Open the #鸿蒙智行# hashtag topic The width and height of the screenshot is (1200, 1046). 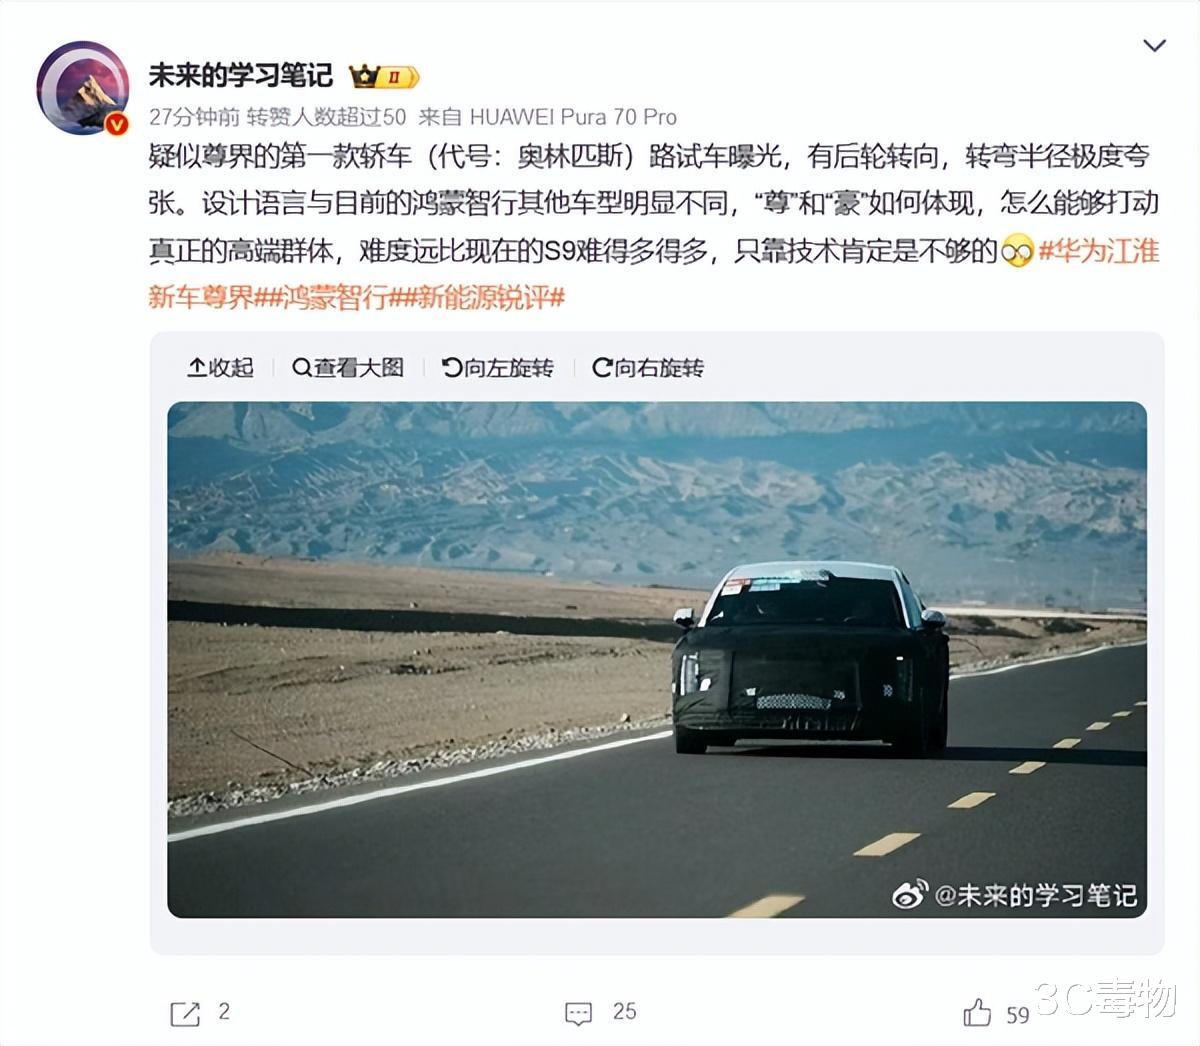[325, 297]
